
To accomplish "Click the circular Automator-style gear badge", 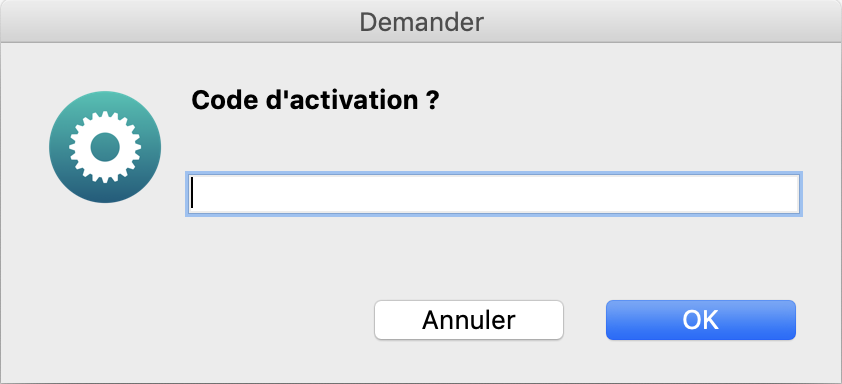I will point(105,147).
